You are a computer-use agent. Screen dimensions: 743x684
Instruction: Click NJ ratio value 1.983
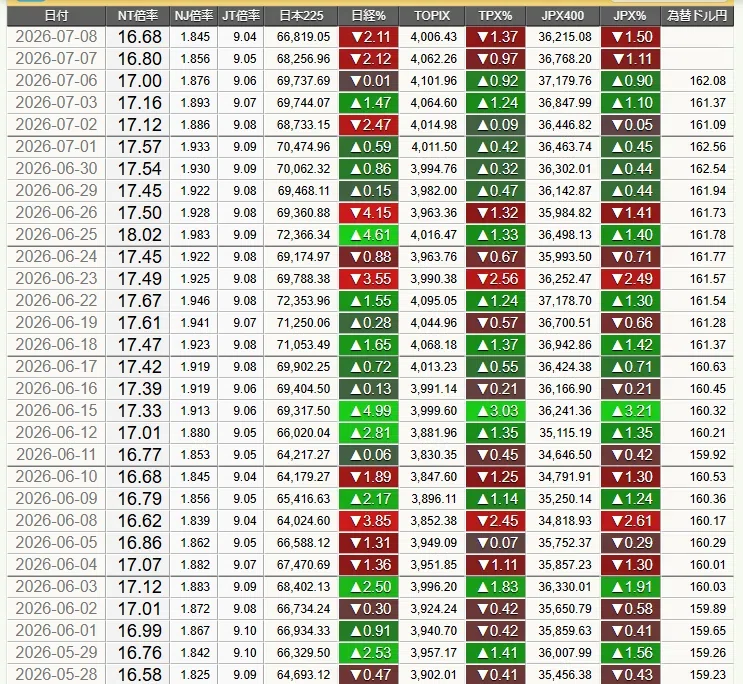[x=195, y=235]
